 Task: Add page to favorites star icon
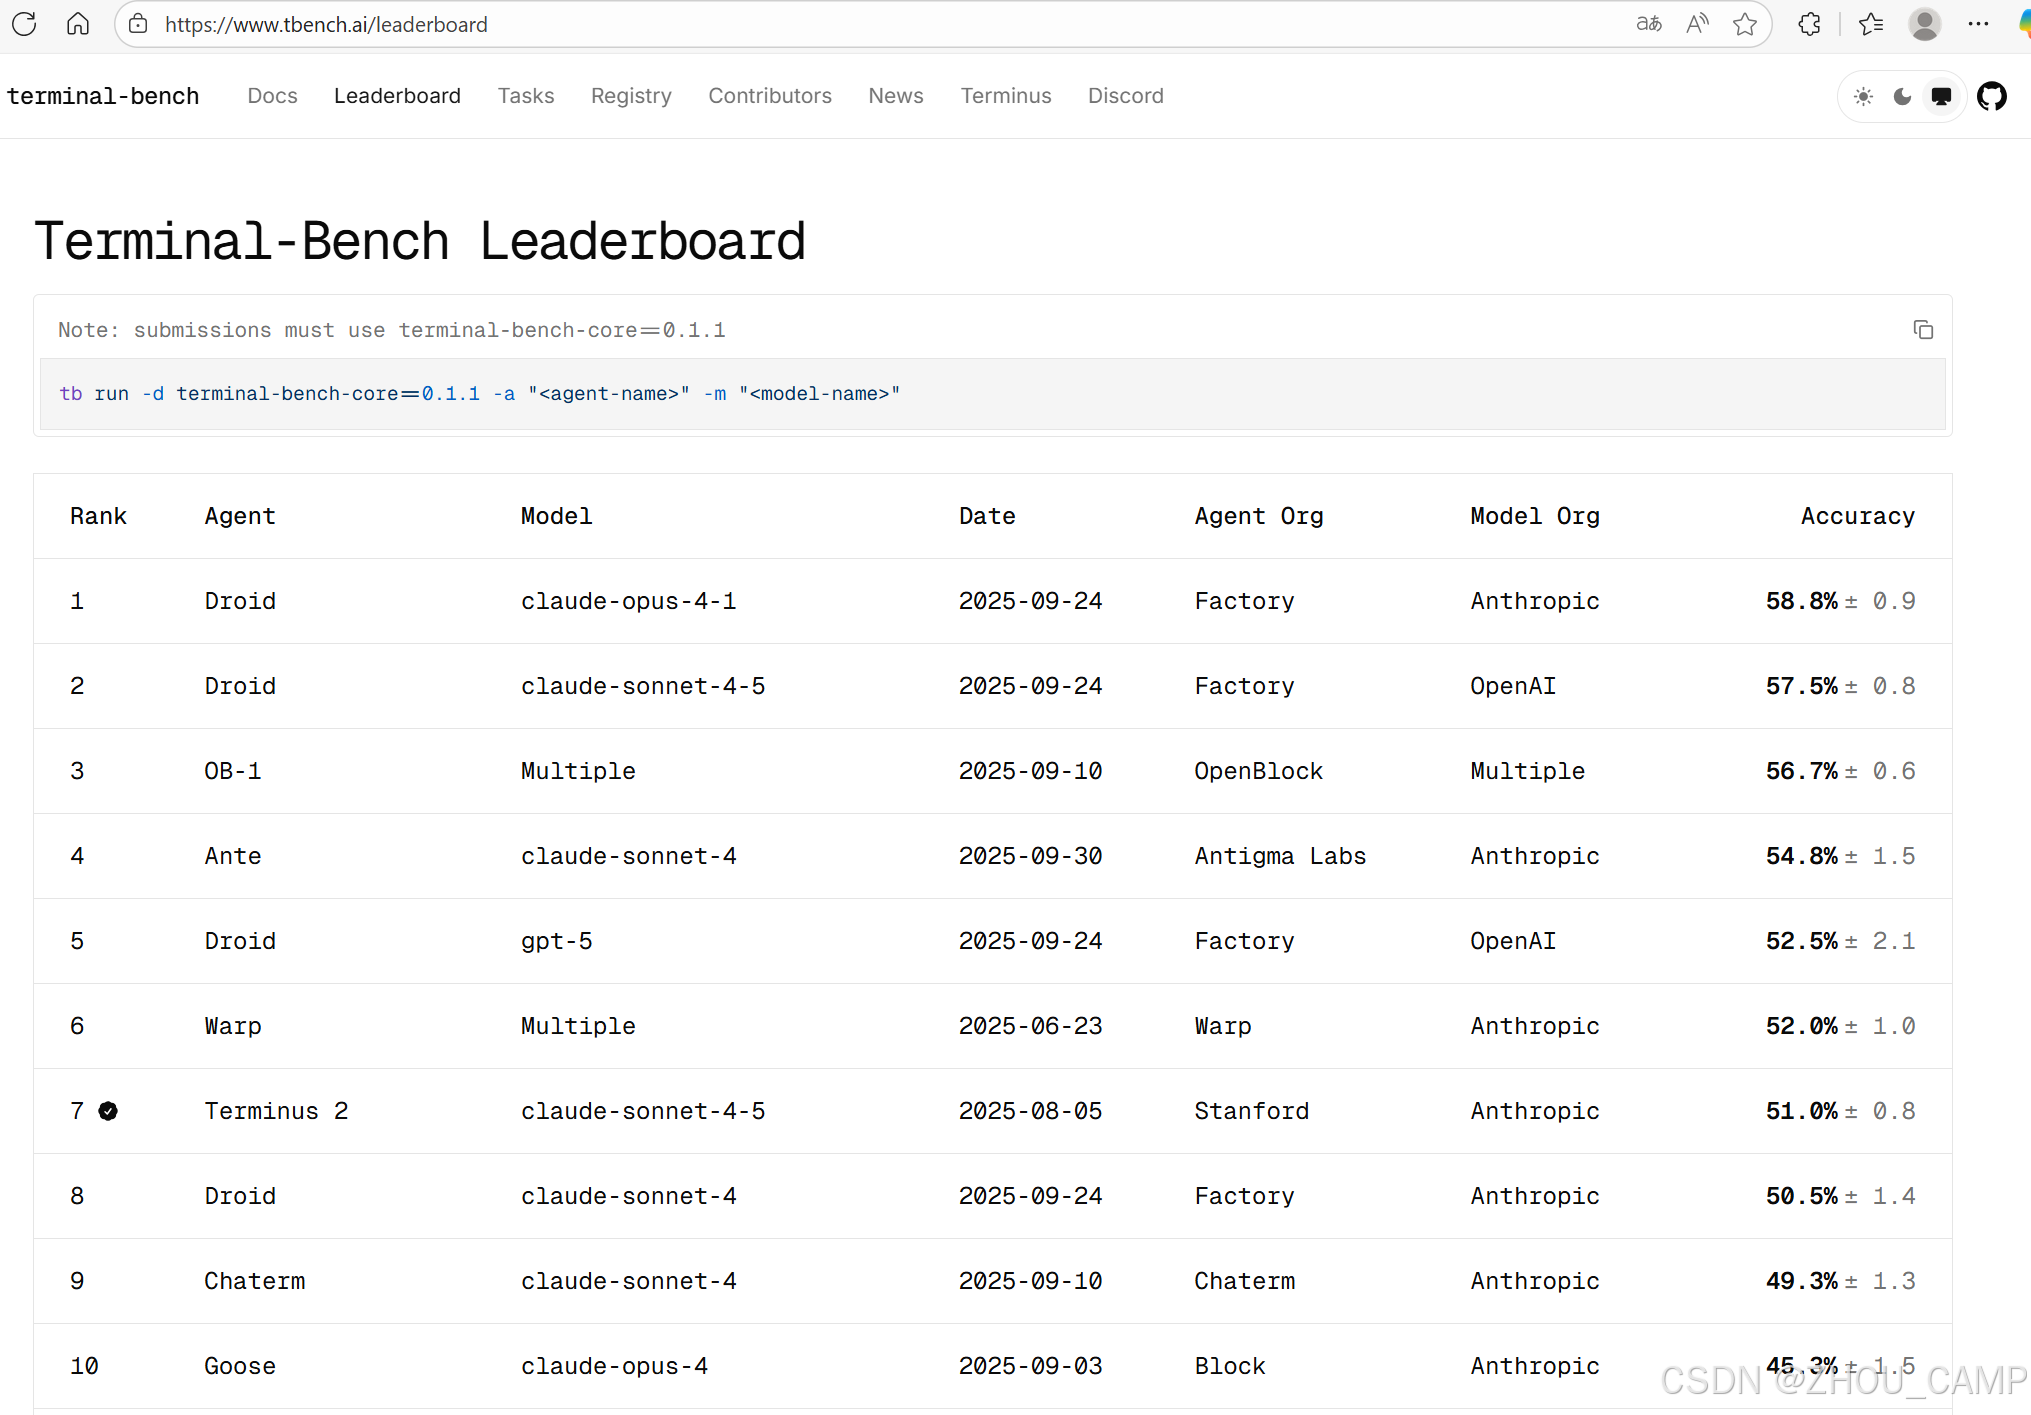pyautogui.click(x=1745, y=24)
